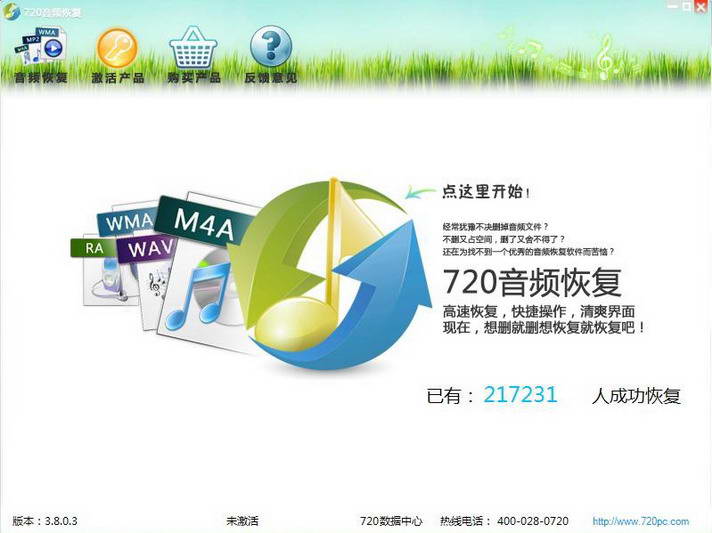The width and height of the screenshot is (712, 533).
Task: Click the large music note recovery logo
Action: tap(329, 272)
